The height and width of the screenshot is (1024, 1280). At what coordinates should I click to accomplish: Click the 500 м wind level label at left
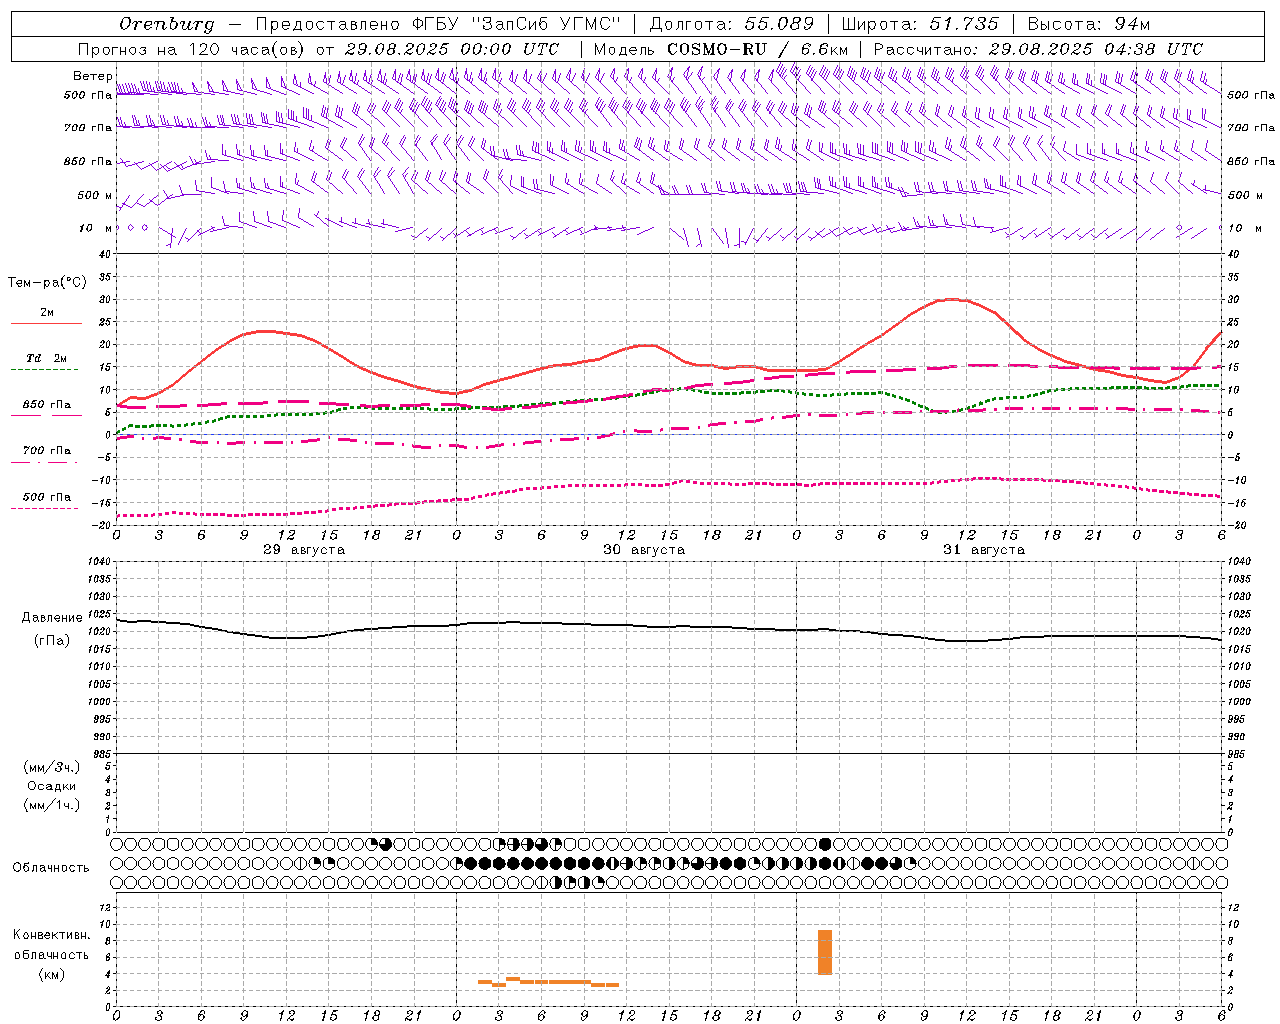point(95,195)
